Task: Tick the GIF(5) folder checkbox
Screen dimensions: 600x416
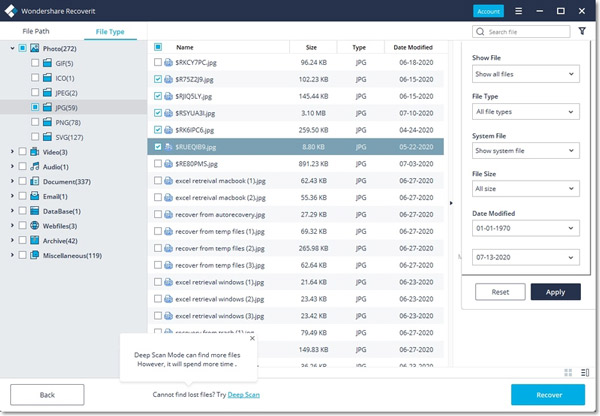Action: [35, 62]
